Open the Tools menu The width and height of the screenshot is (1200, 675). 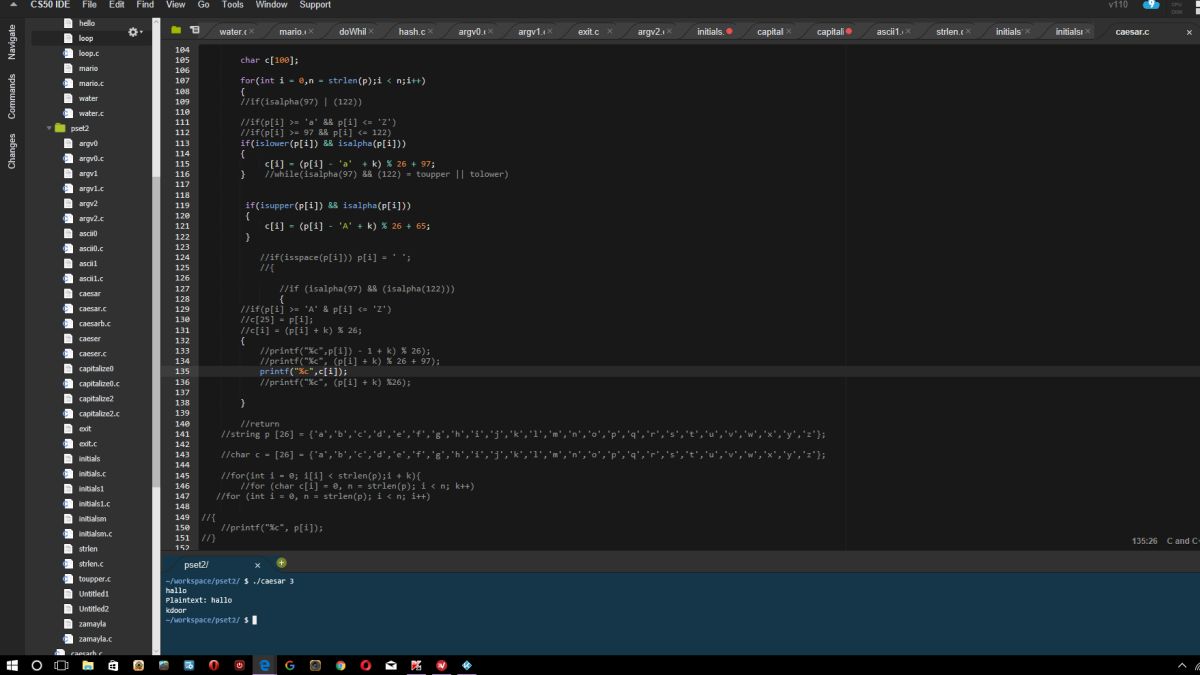tap(232, 5)
